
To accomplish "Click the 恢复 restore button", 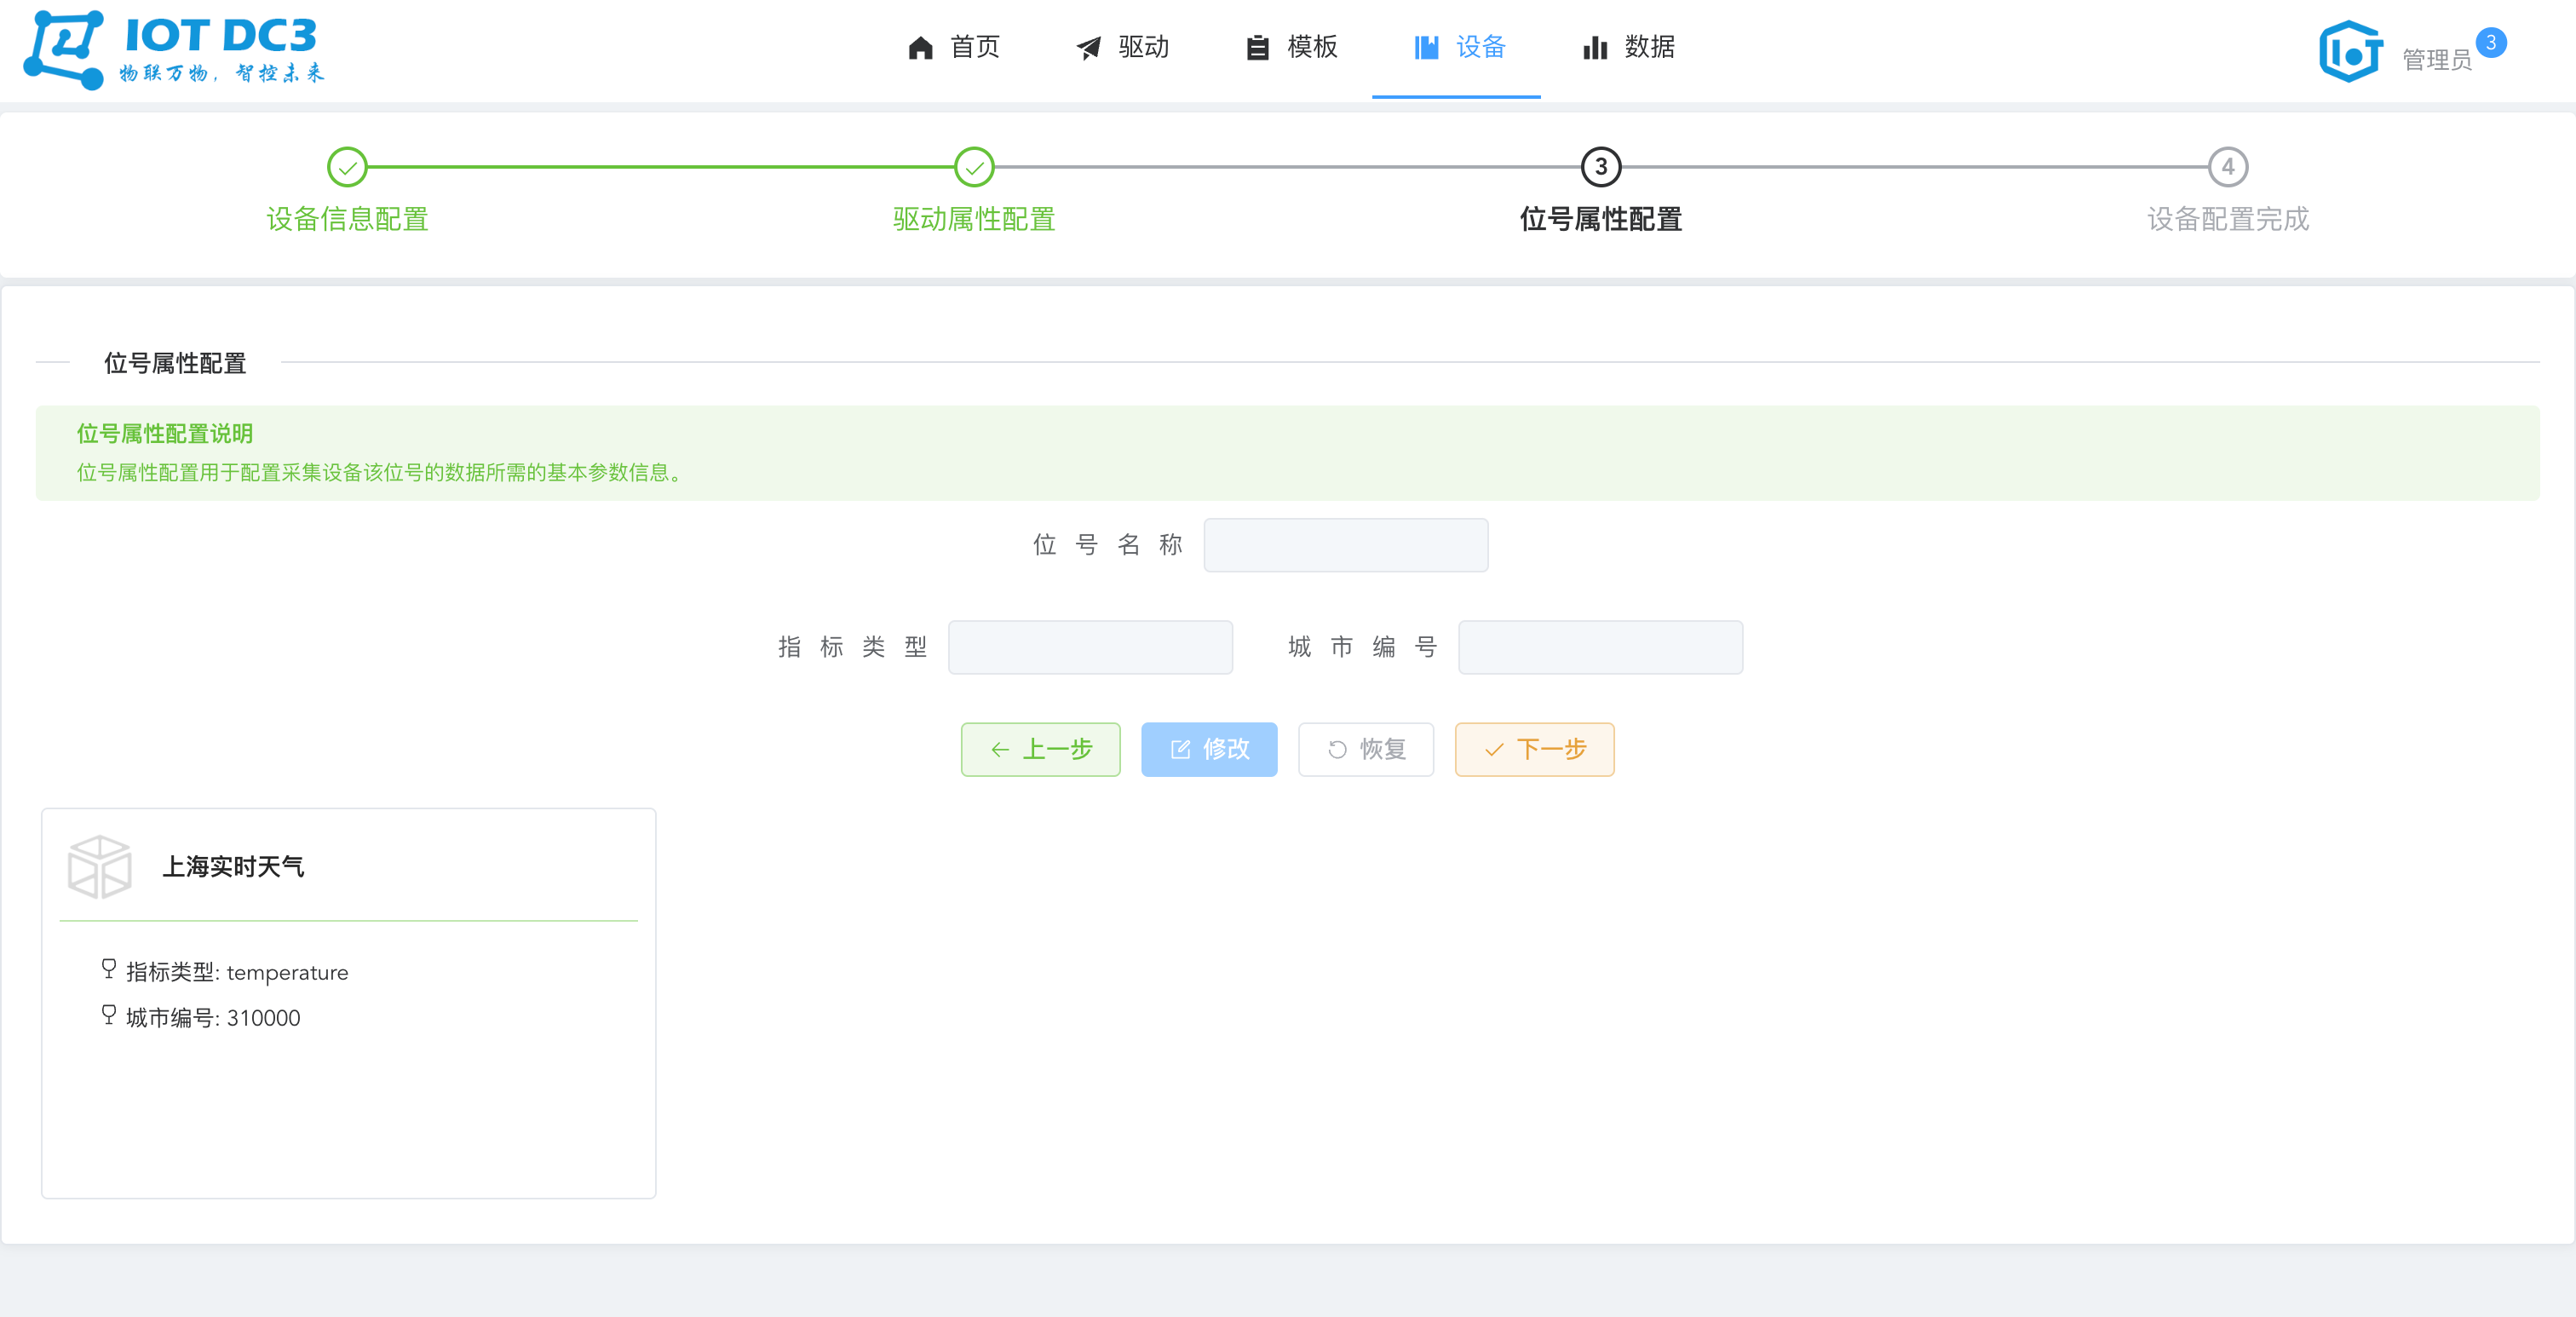I will click(1366, 749).
